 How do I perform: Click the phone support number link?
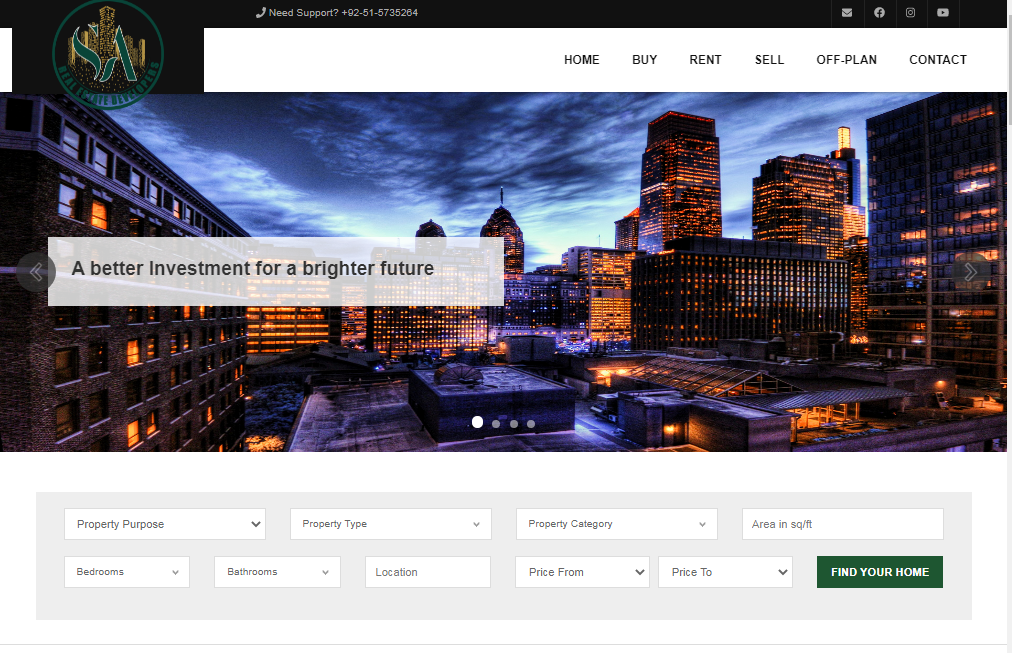[x=337, y=13]
